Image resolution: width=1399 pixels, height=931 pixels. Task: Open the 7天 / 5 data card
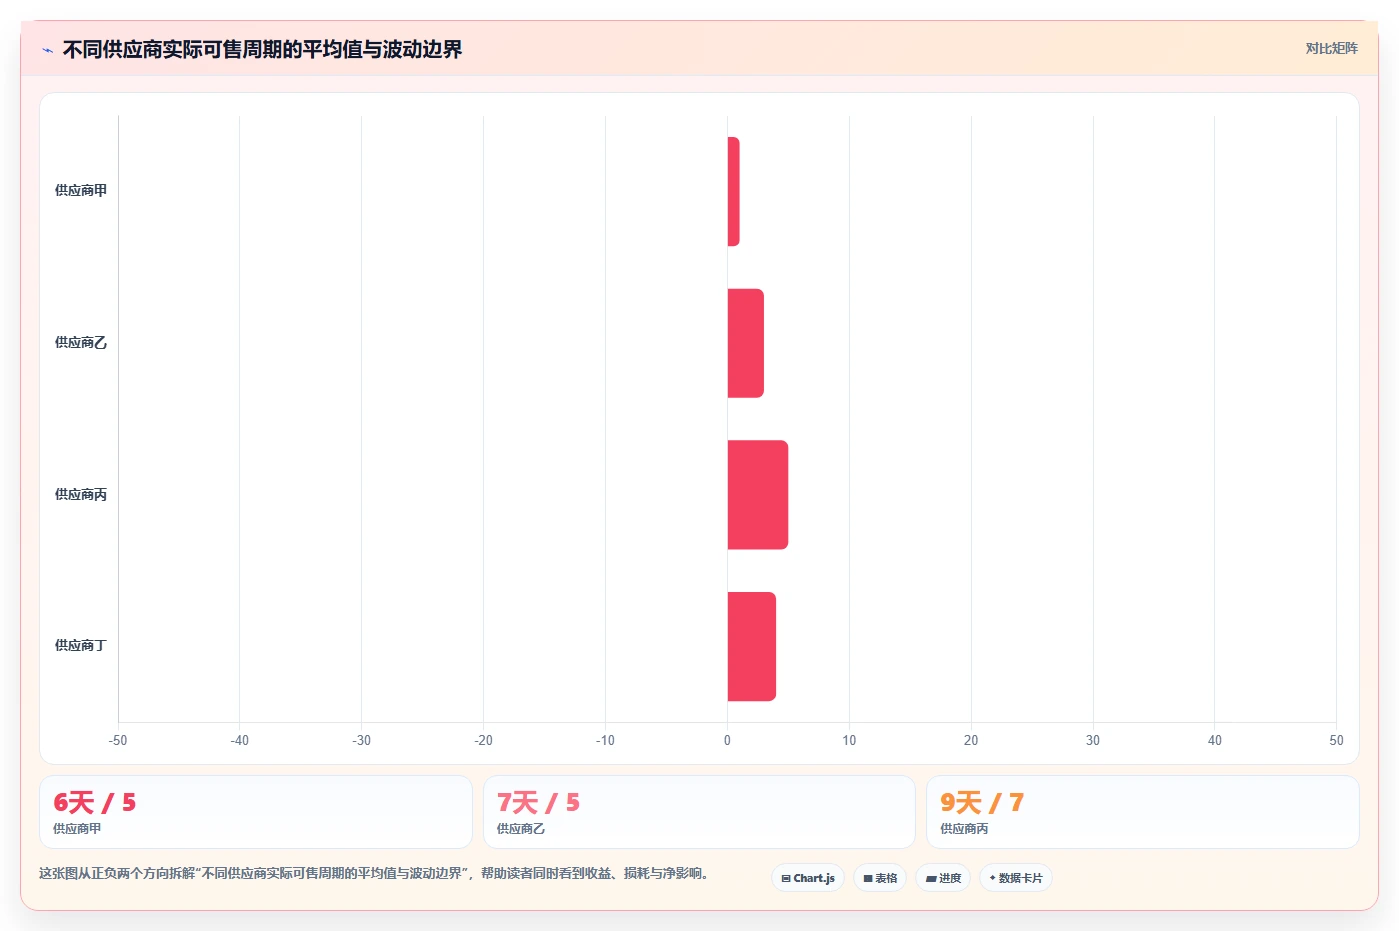coord(699,812)
